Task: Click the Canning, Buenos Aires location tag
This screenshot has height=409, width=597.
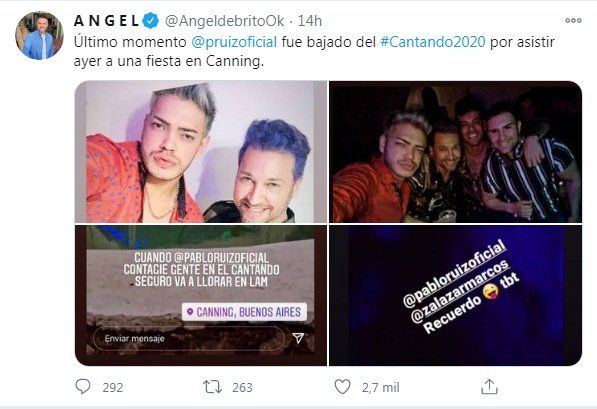Action: tap(244, 312)
